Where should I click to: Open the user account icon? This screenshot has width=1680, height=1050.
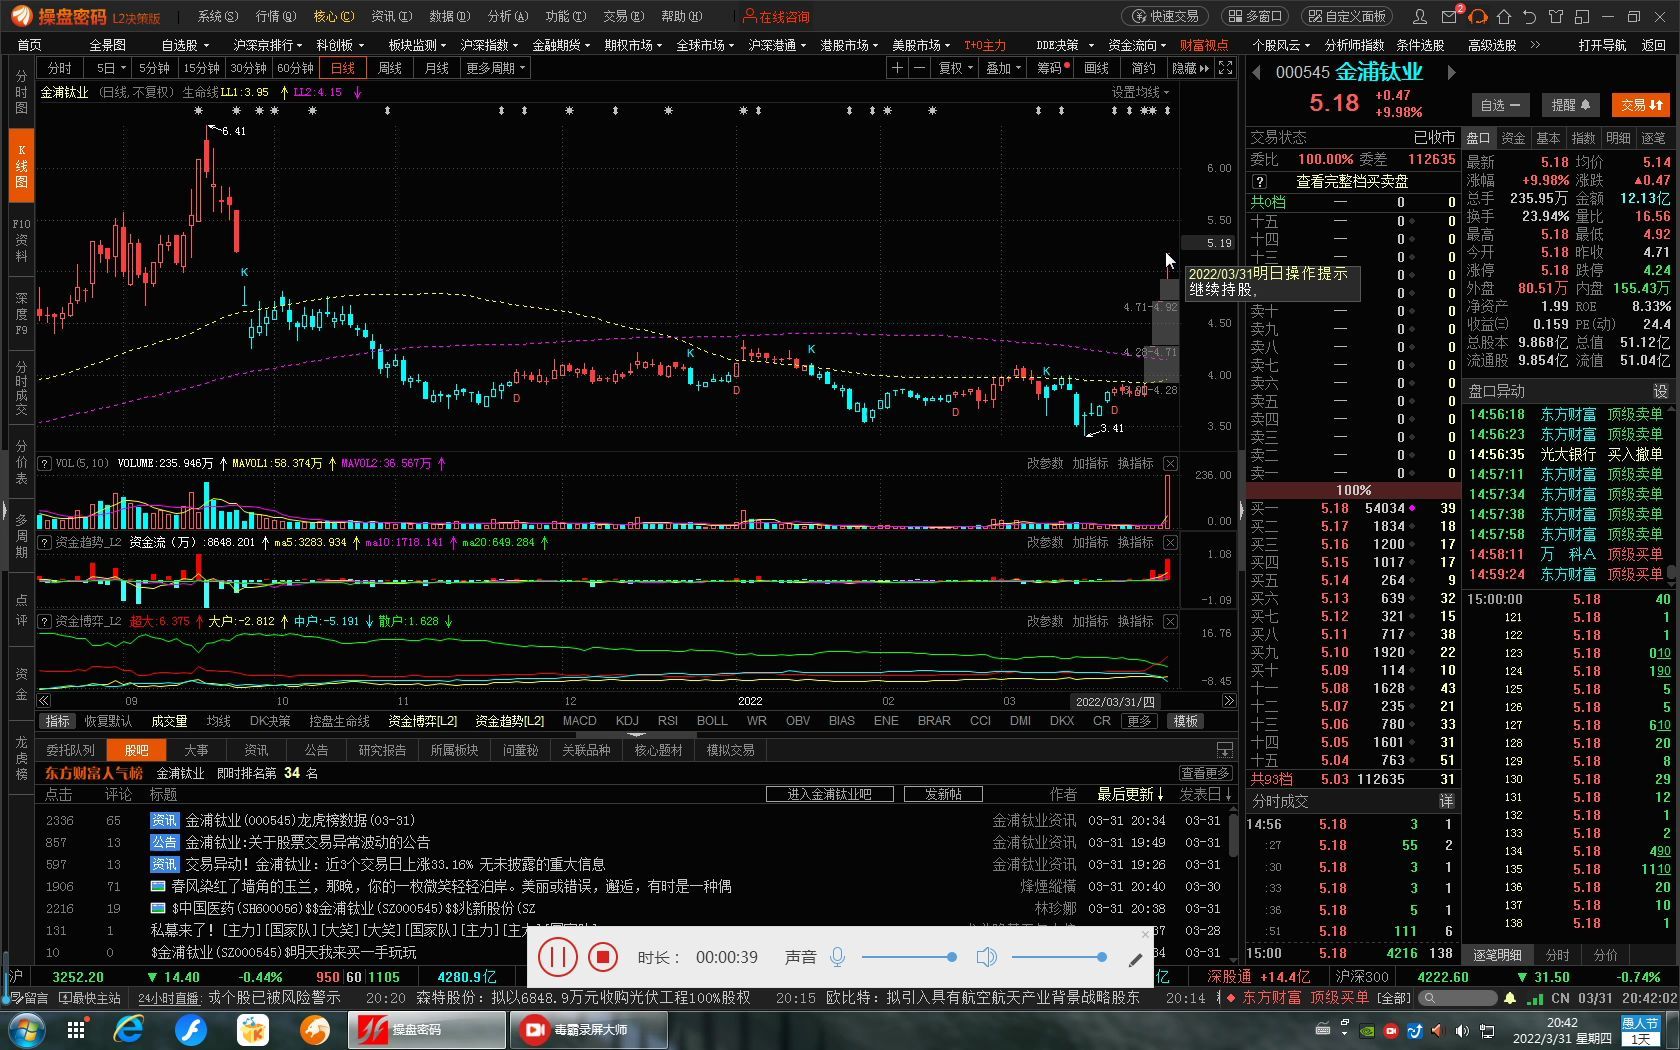1419,16
